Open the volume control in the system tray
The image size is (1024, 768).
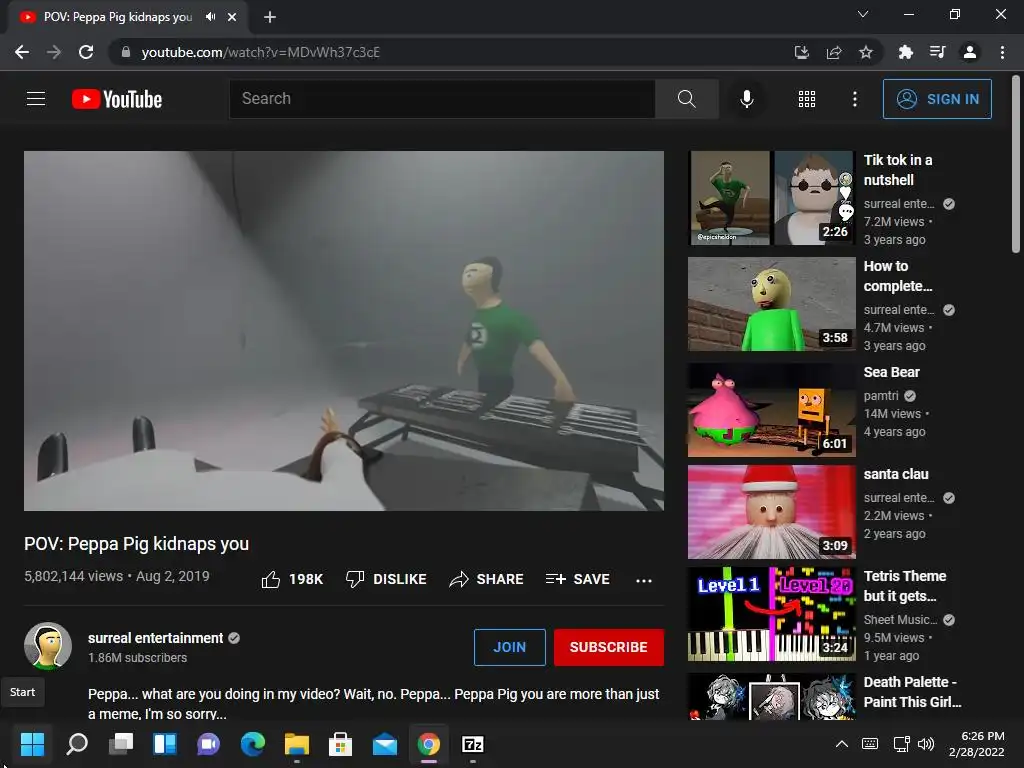pos(926,744)
